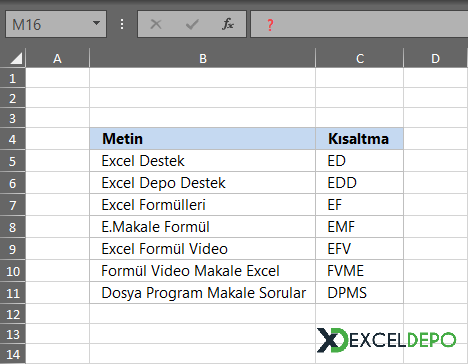Click the Cancel (X) formula bar icon
Image resolution: width=468 pixels, height=364 pixels.
(x=156, y=24)
